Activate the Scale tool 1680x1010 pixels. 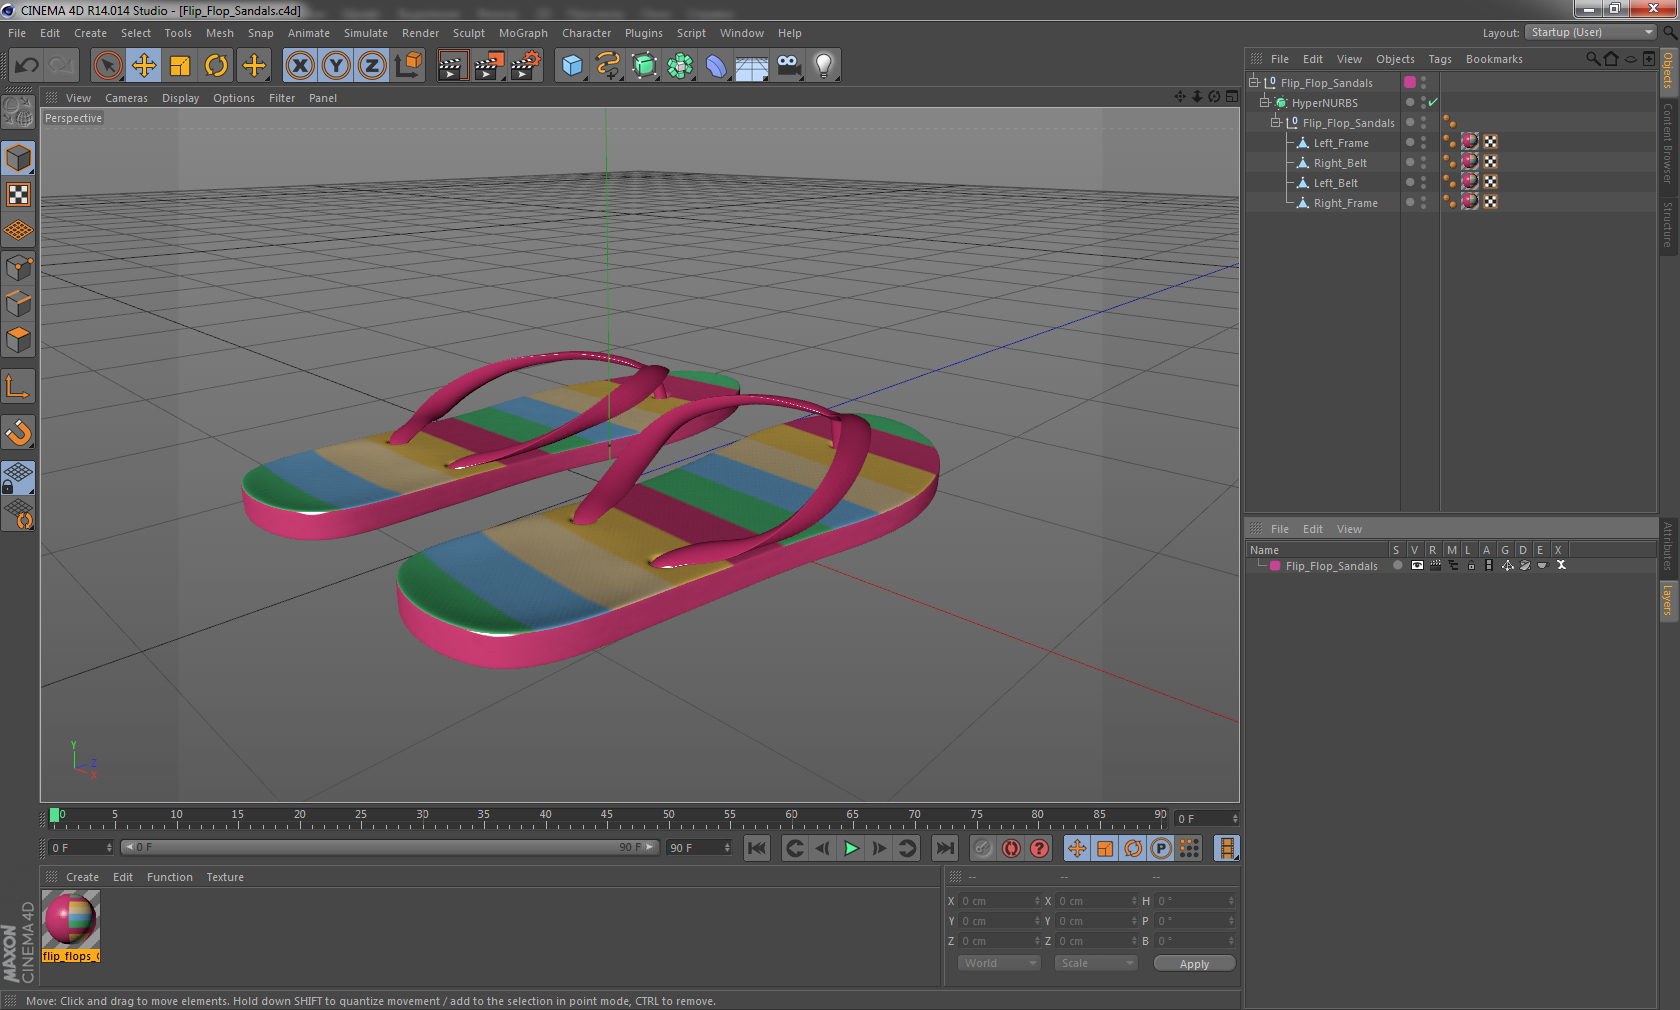pyautogui.click(x=180, y=66)
